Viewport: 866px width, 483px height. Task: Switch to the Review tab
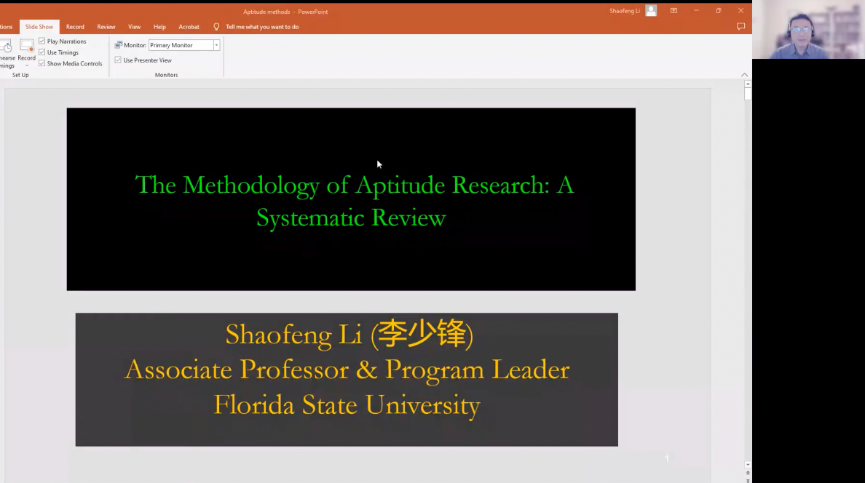click(106, 27)
